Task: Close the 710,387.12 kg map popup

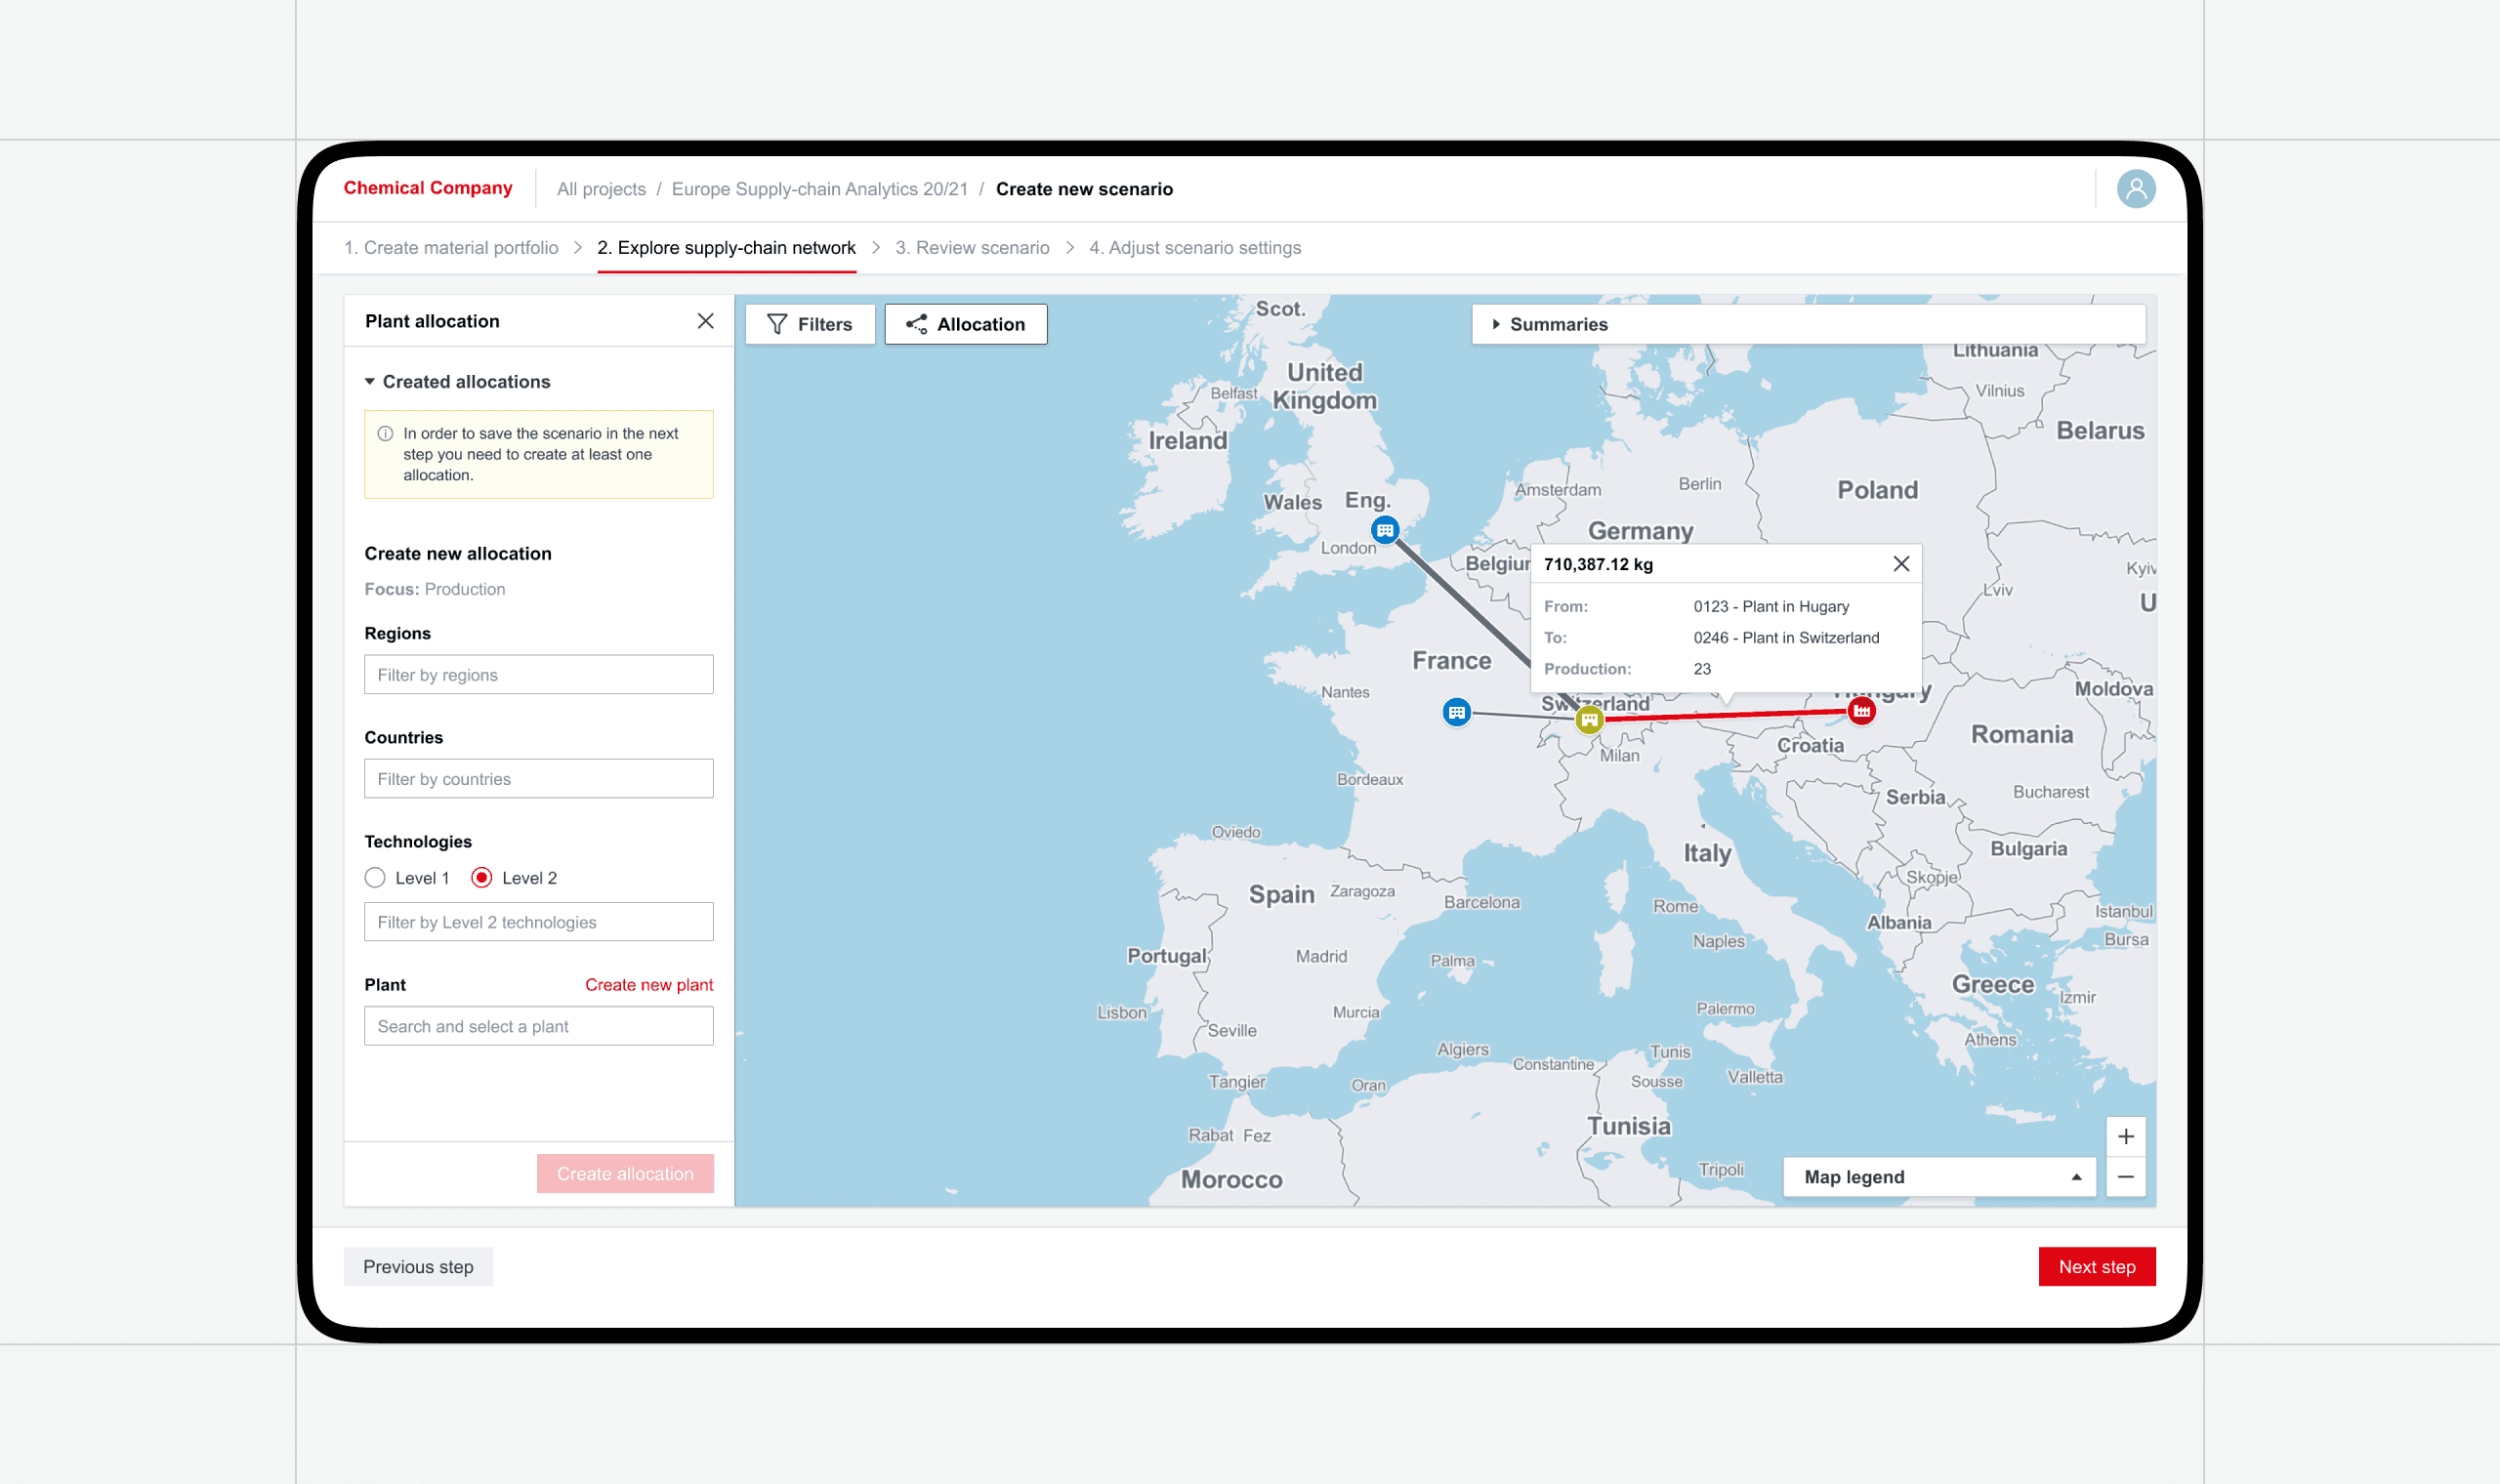Action: (1900, 564)
